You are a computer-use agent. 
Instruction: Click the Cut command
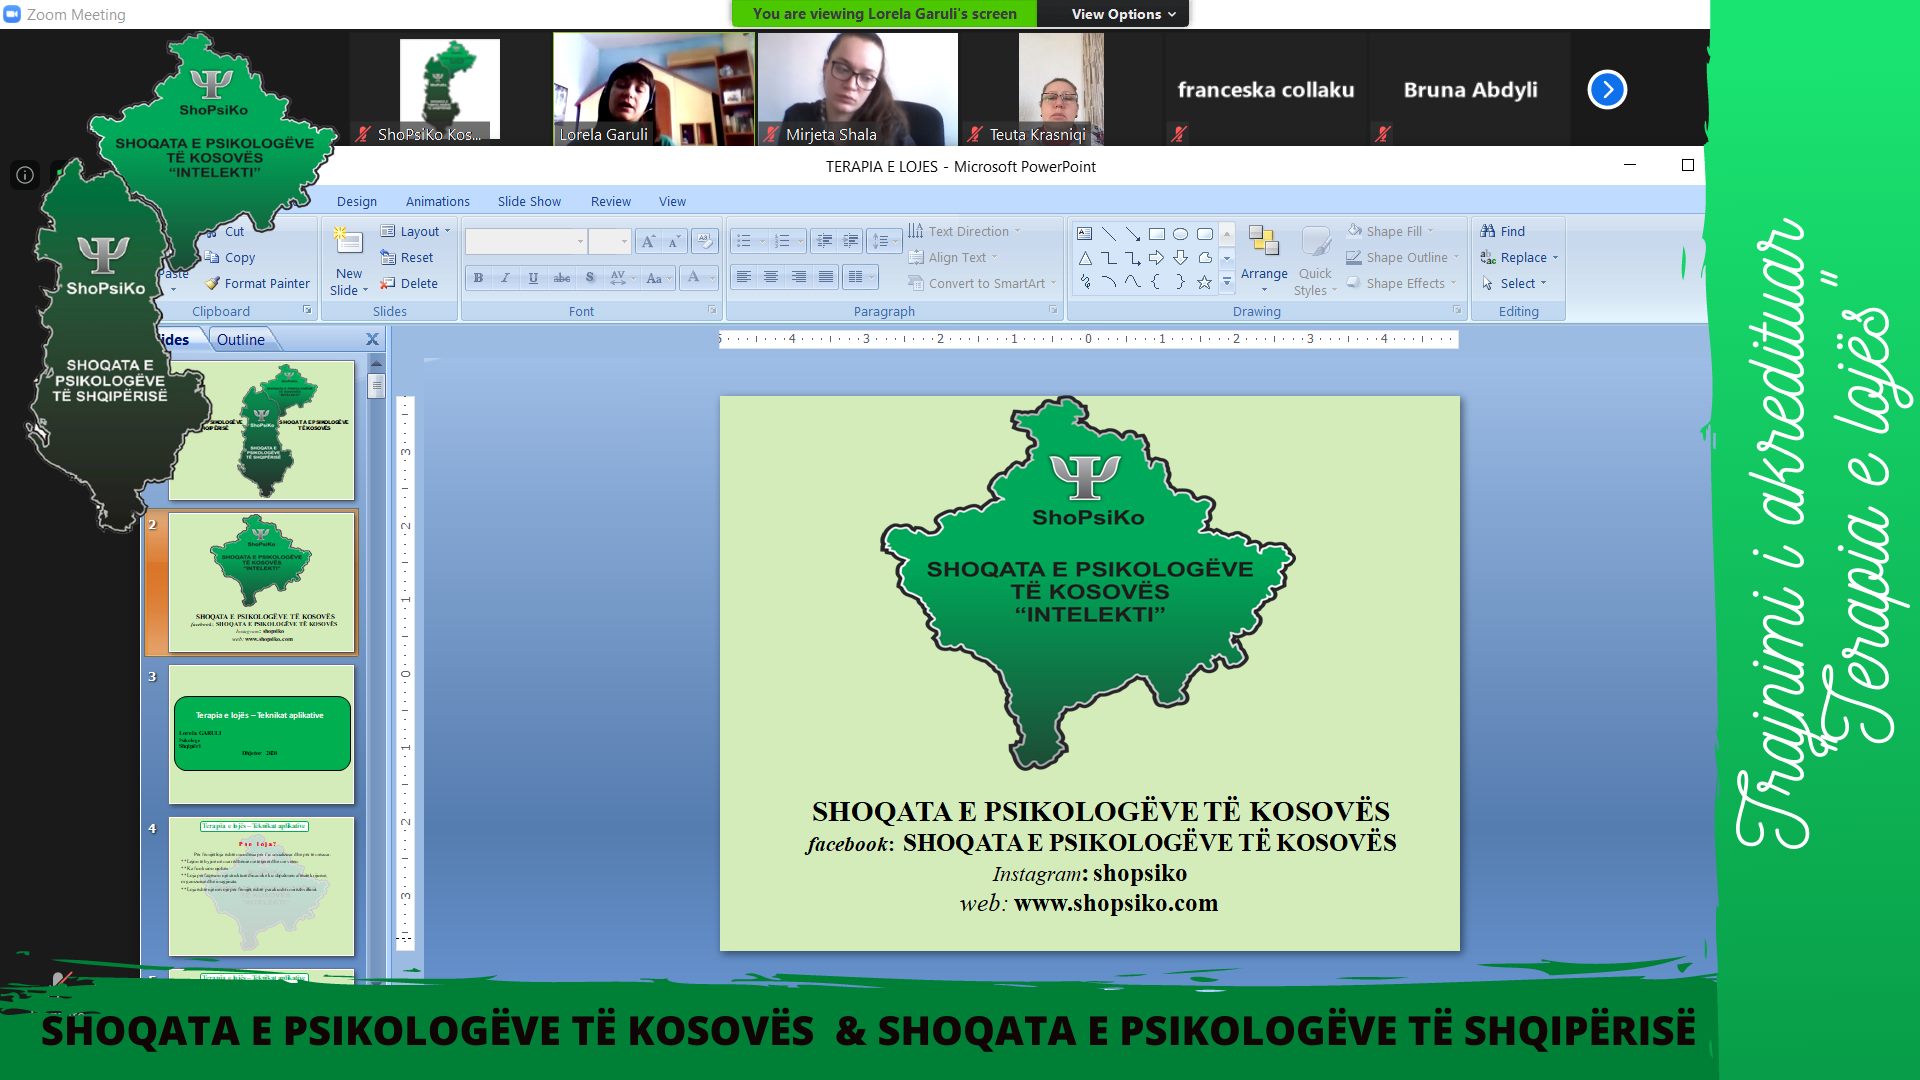tap(225, 231)
